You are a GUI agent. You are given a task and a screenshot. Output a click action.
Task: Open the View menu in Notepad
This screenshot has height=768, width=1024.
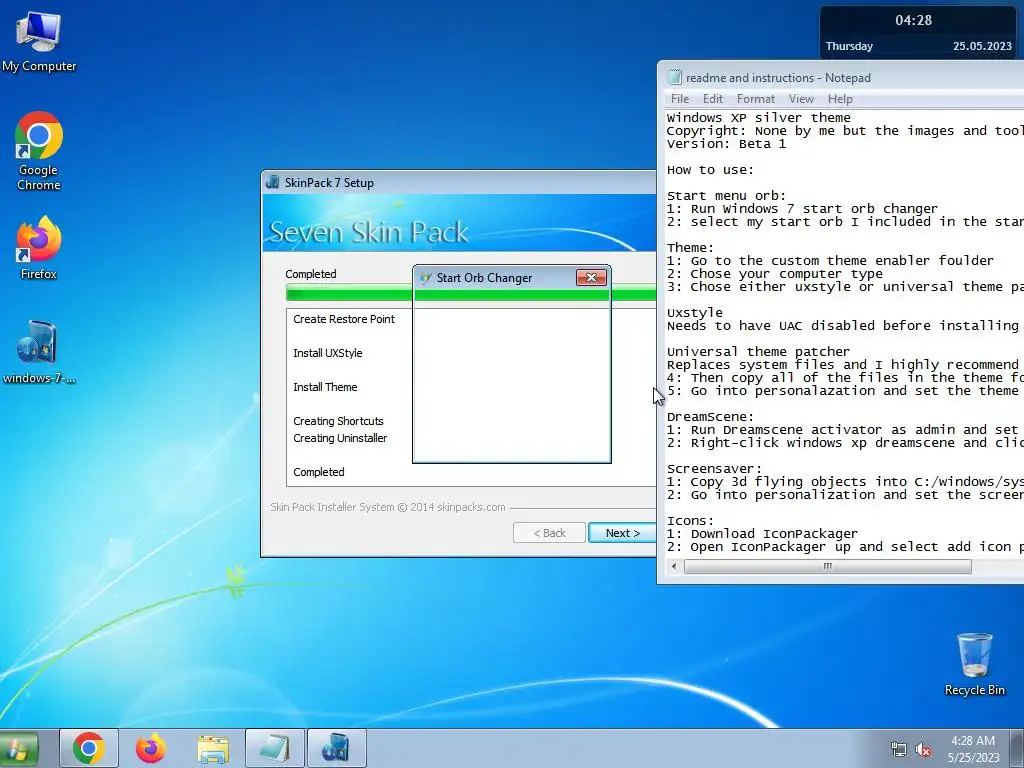[x=801, y=99]
